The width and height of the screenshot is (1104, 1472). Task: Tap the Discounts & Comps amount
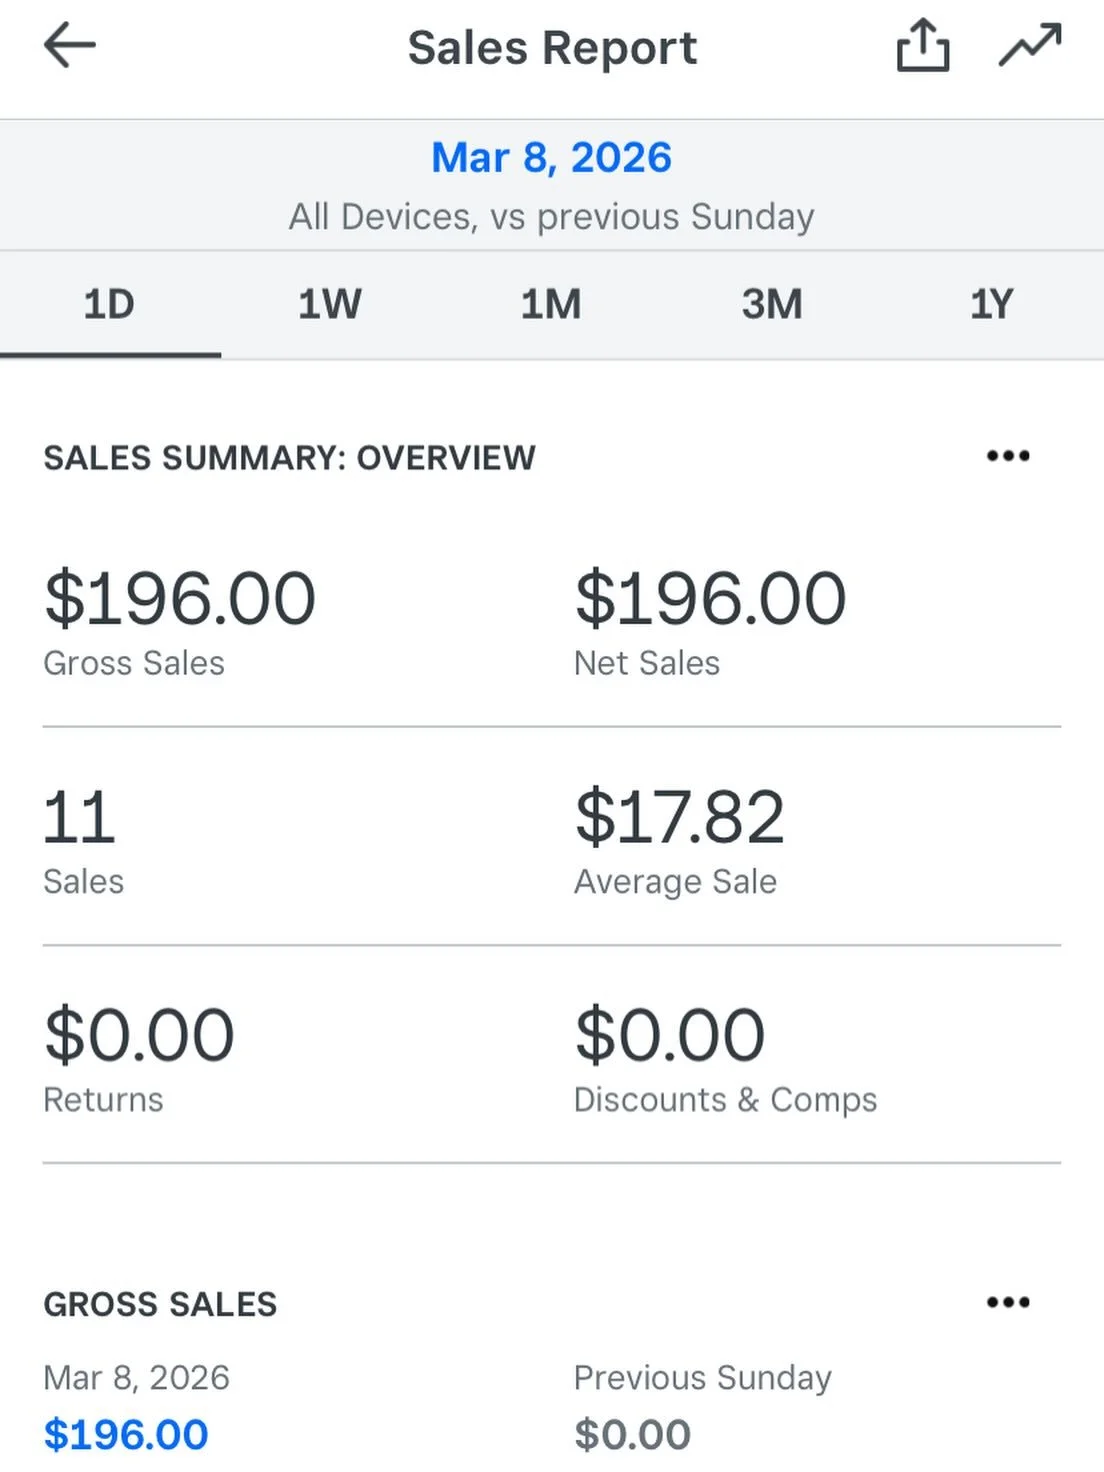click(670, 1035)
